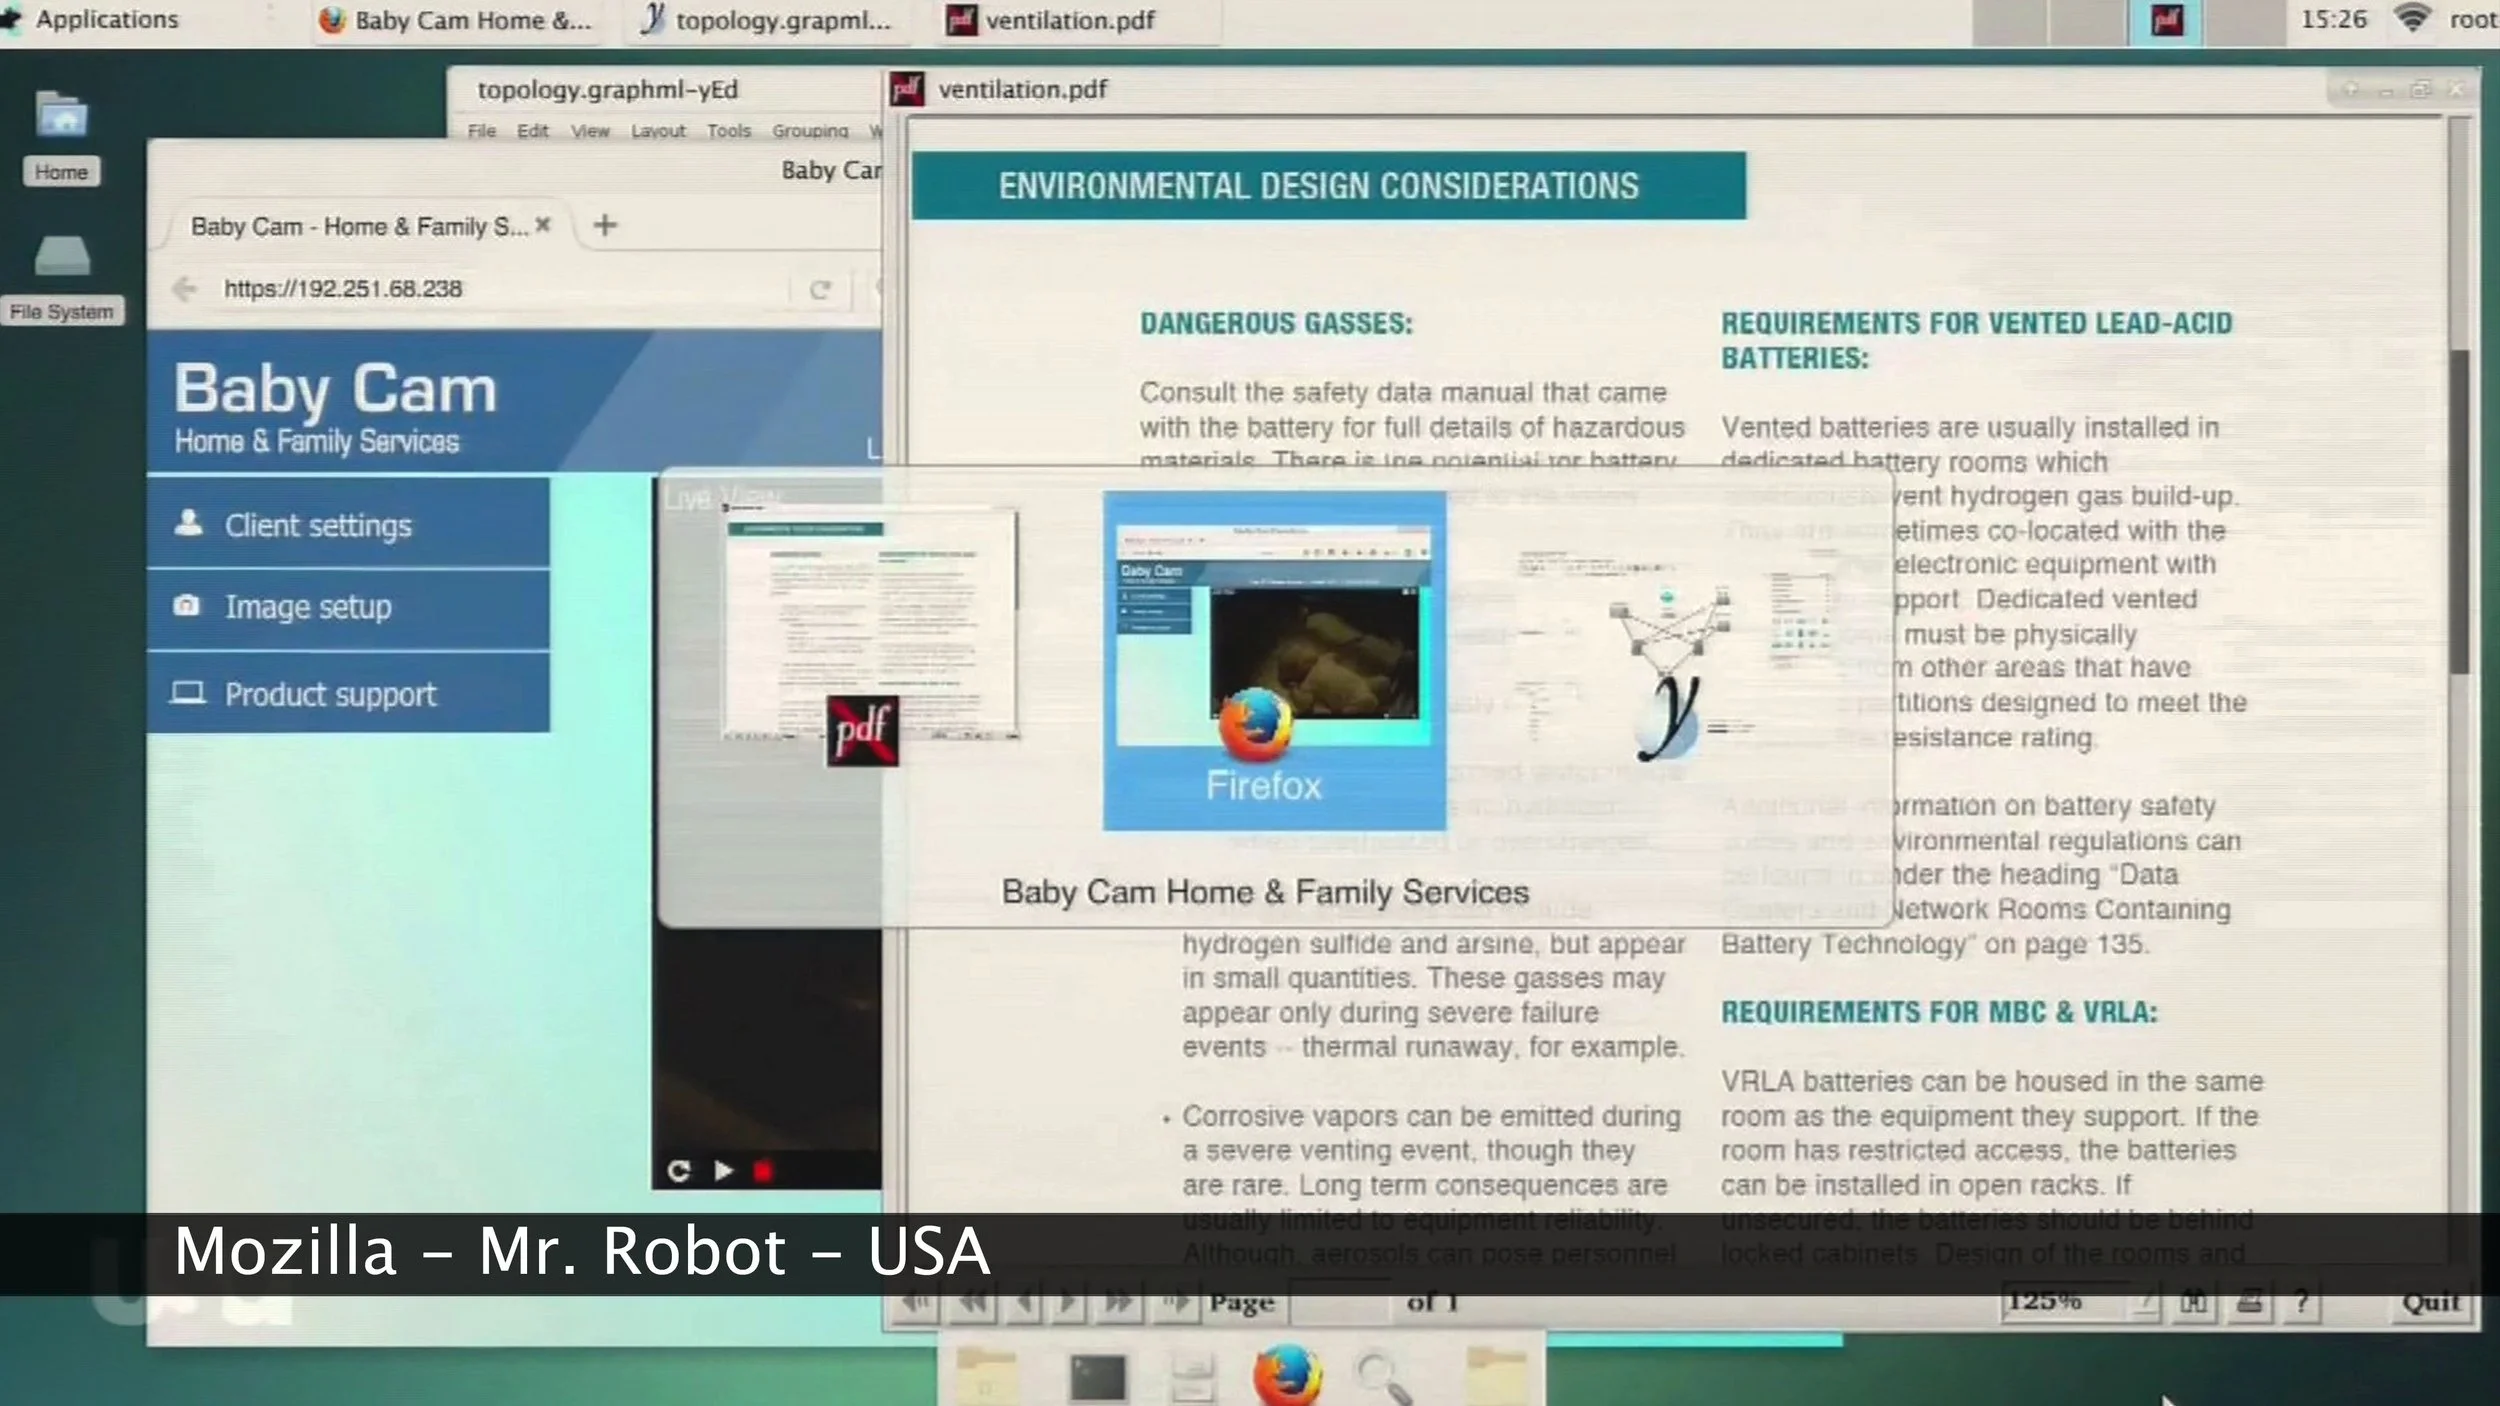Click the Wi-Fi icon in the top panel
Image resolution: width=2500 pixels, height=1406 pixels.
point(2413,18)
